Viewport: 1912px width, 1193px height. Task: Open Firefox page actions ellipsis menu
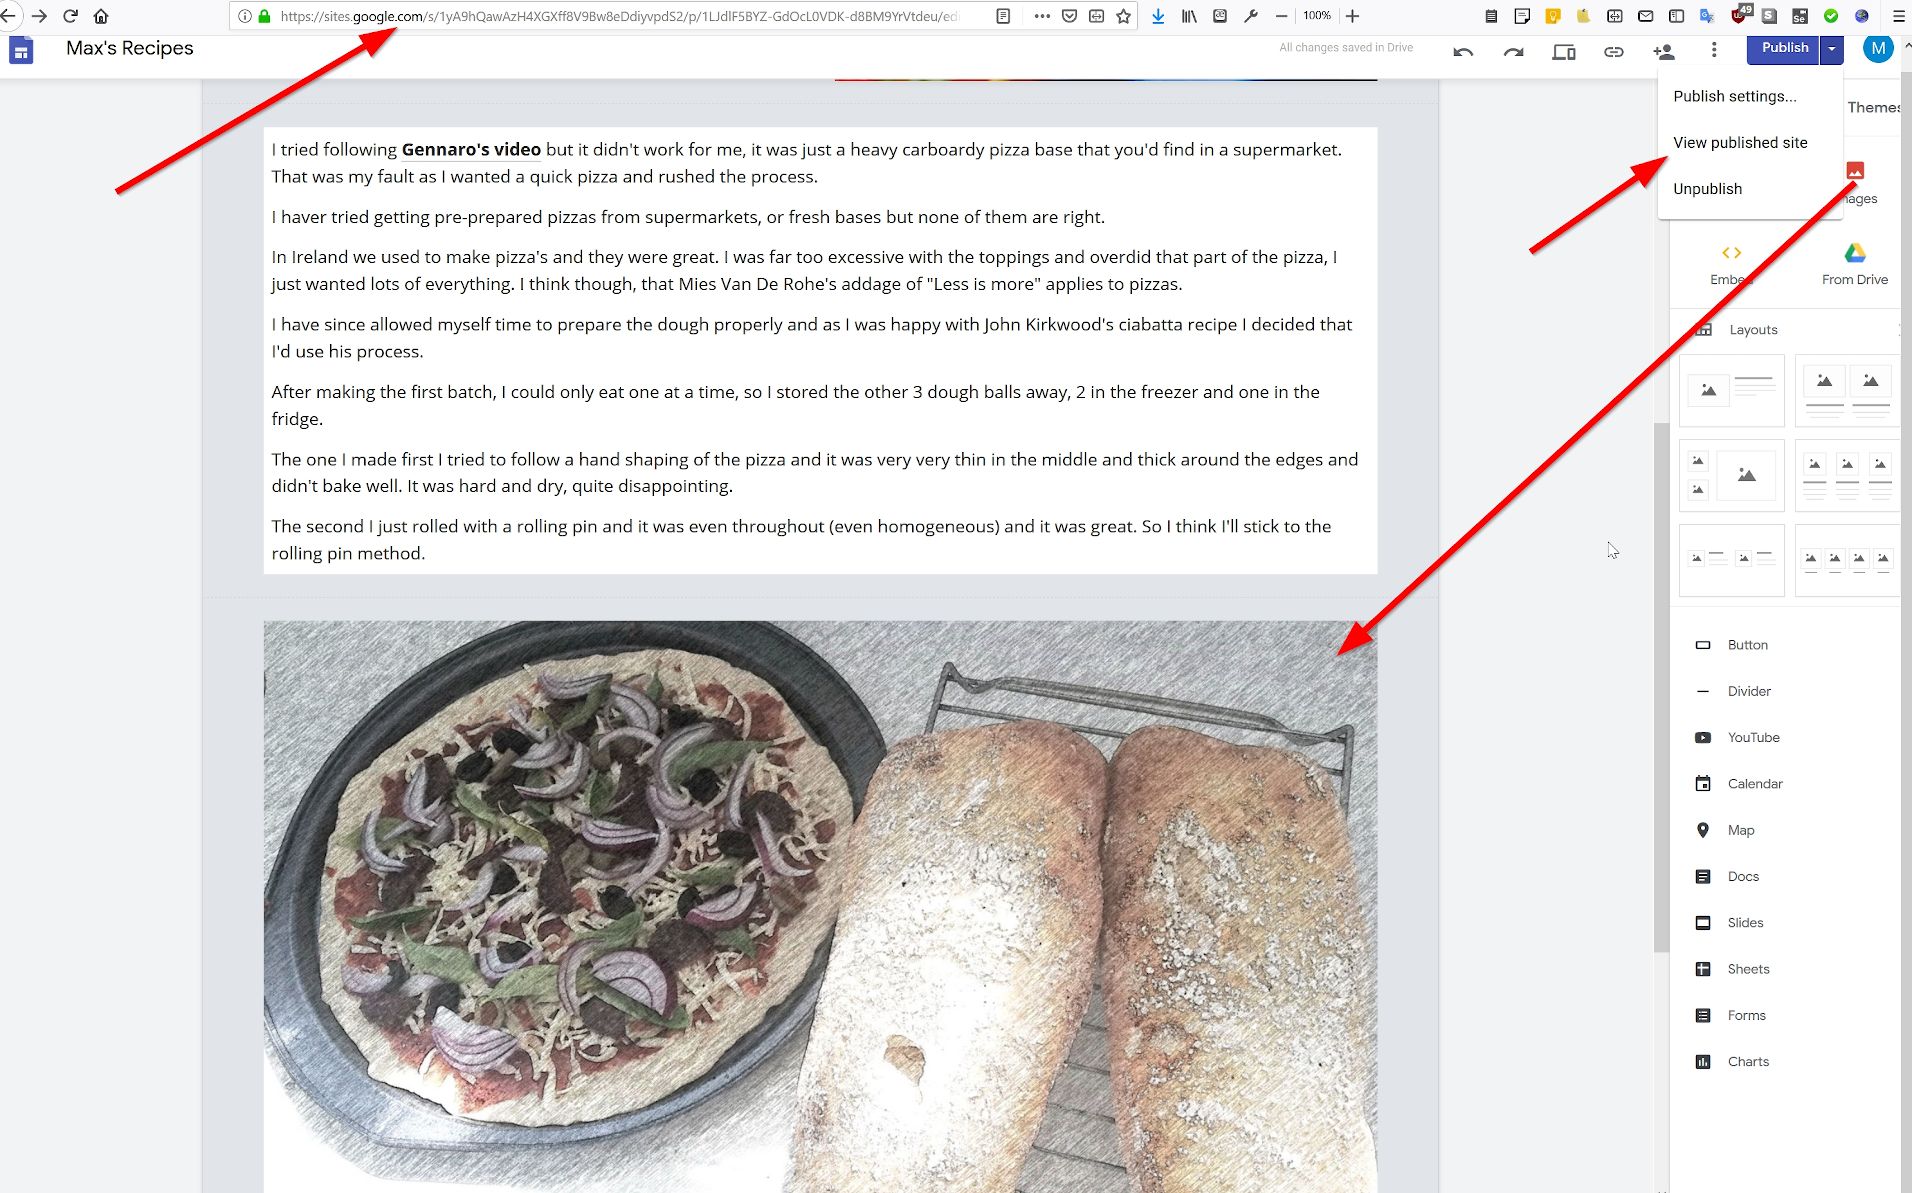click(x=1041, y=16)
